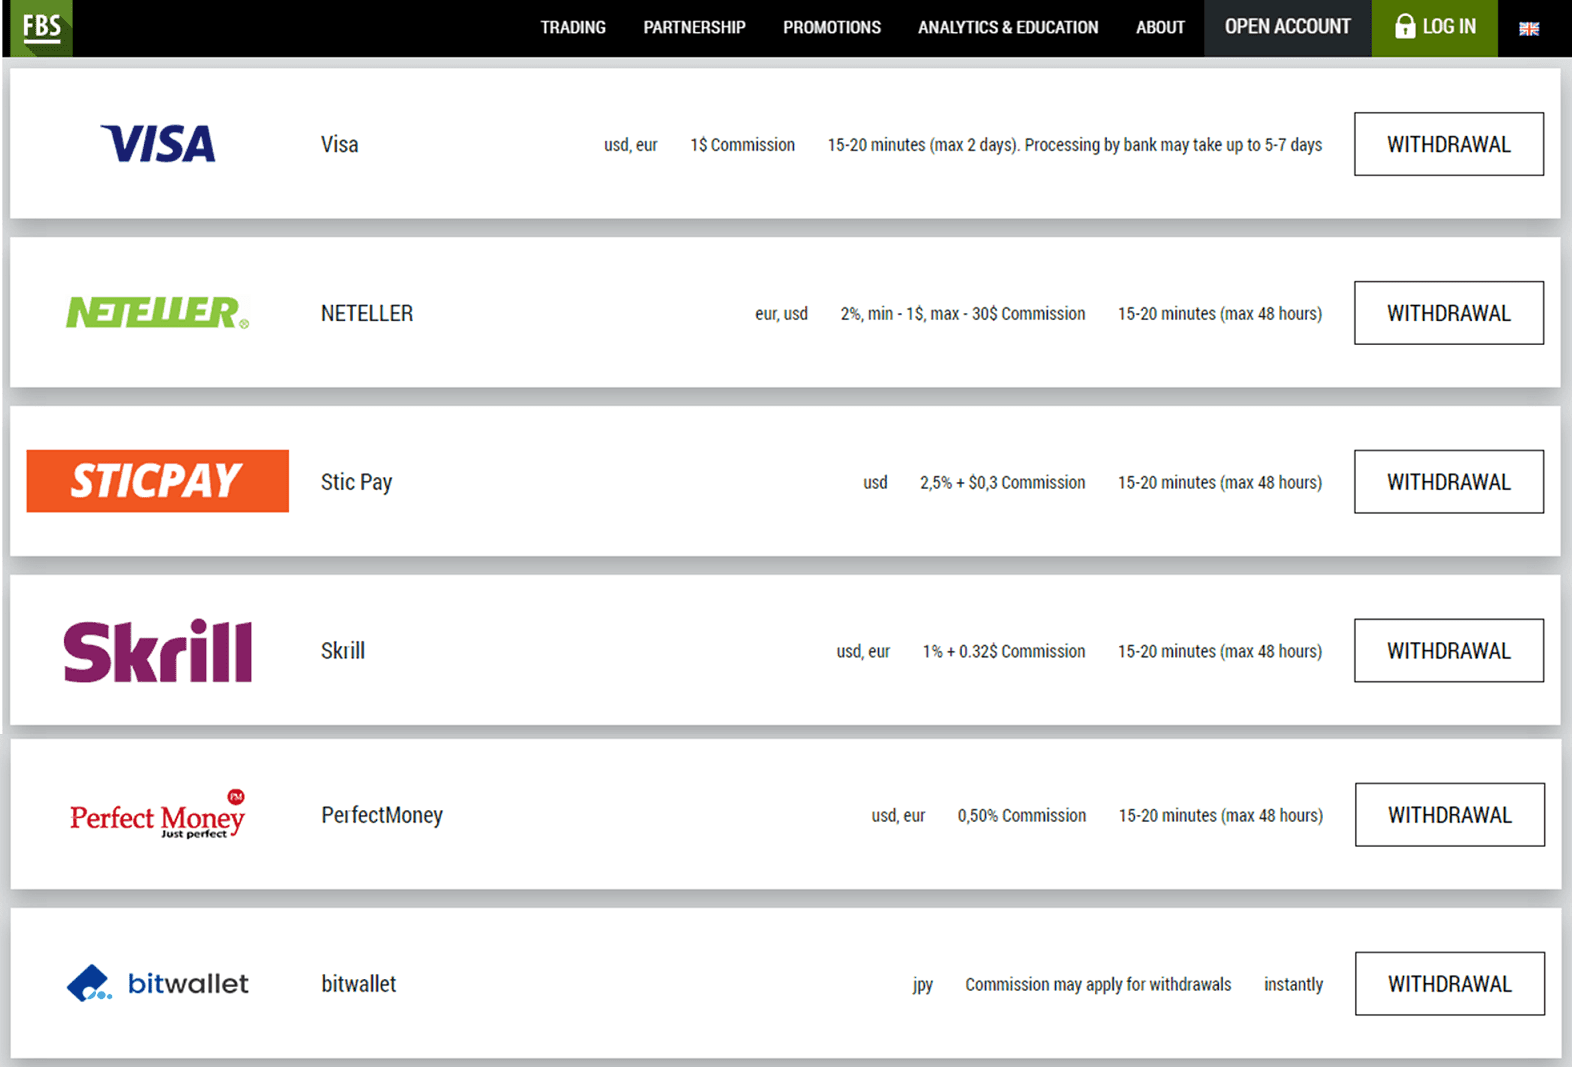
Task: Click 'jpy' currency in bitwallet row
Action: [x=923, y=985]
